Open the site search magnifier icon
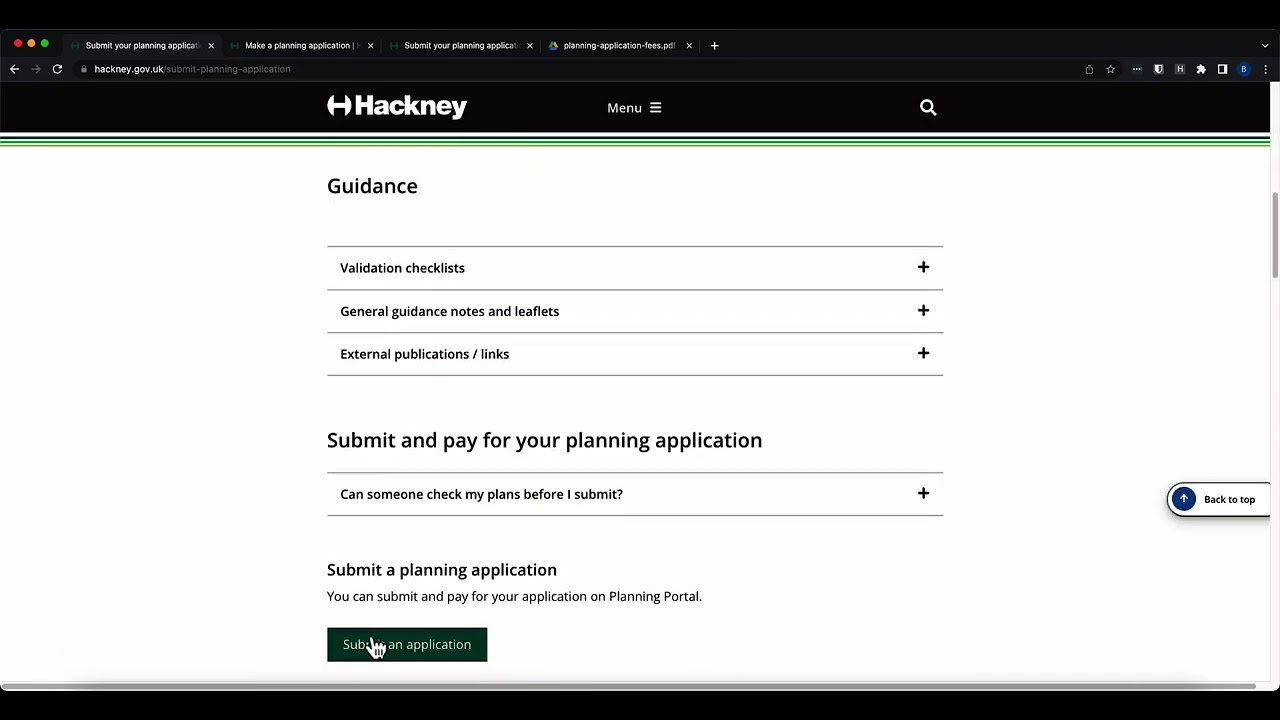Image resolution: width=1280 pixels, height=720 pixels. [928, 107]
